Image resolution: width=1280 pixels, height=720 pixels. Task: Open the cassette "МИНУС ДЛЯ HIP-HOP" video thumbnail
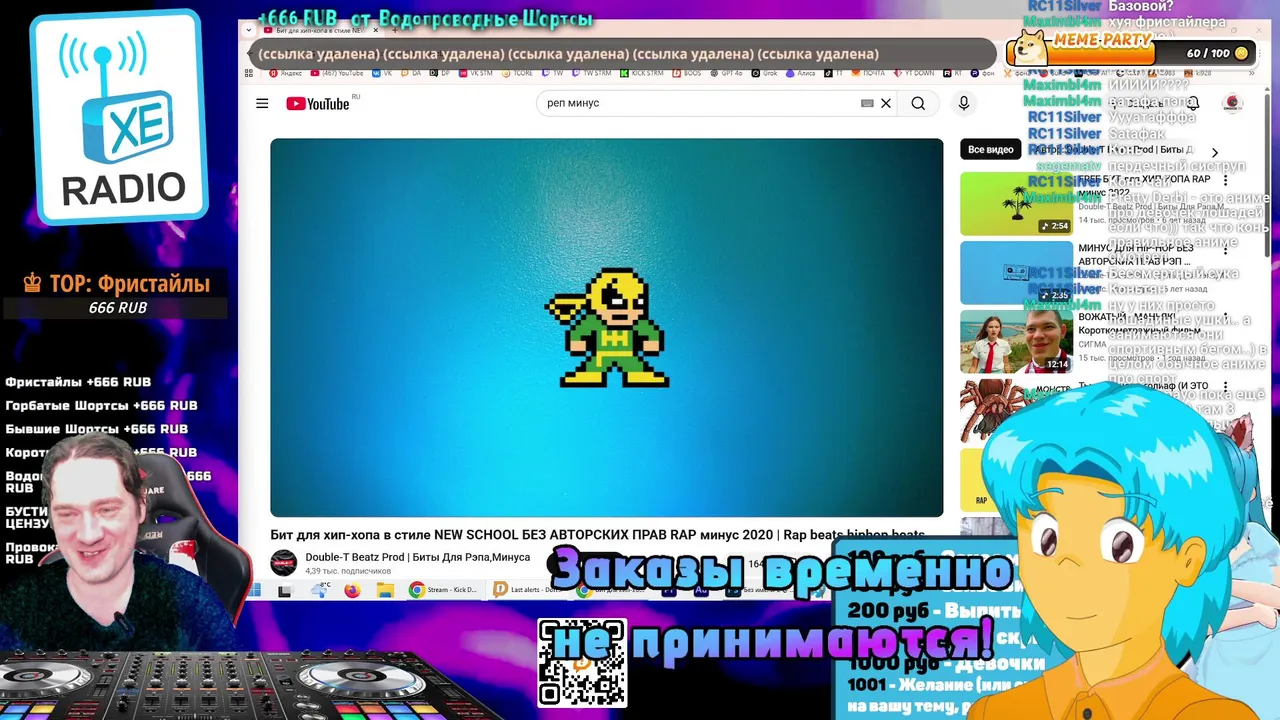pos(1016,272)
